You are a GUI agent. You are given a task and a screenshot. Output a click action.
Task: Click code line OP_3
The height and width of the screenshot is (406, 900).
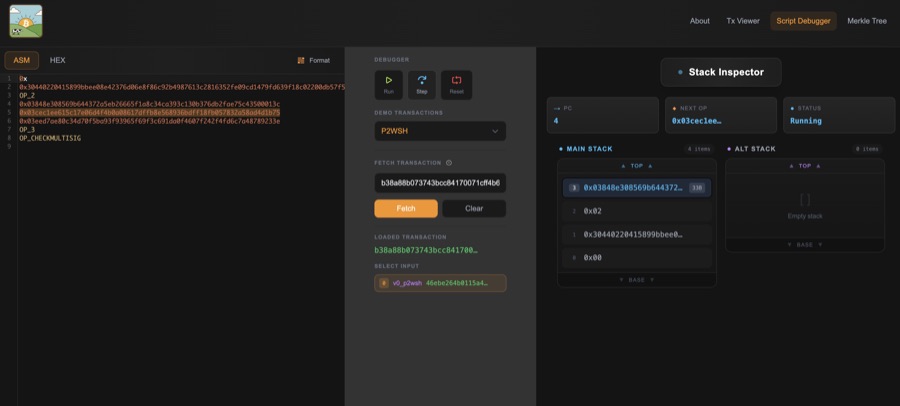click(27, 130)
